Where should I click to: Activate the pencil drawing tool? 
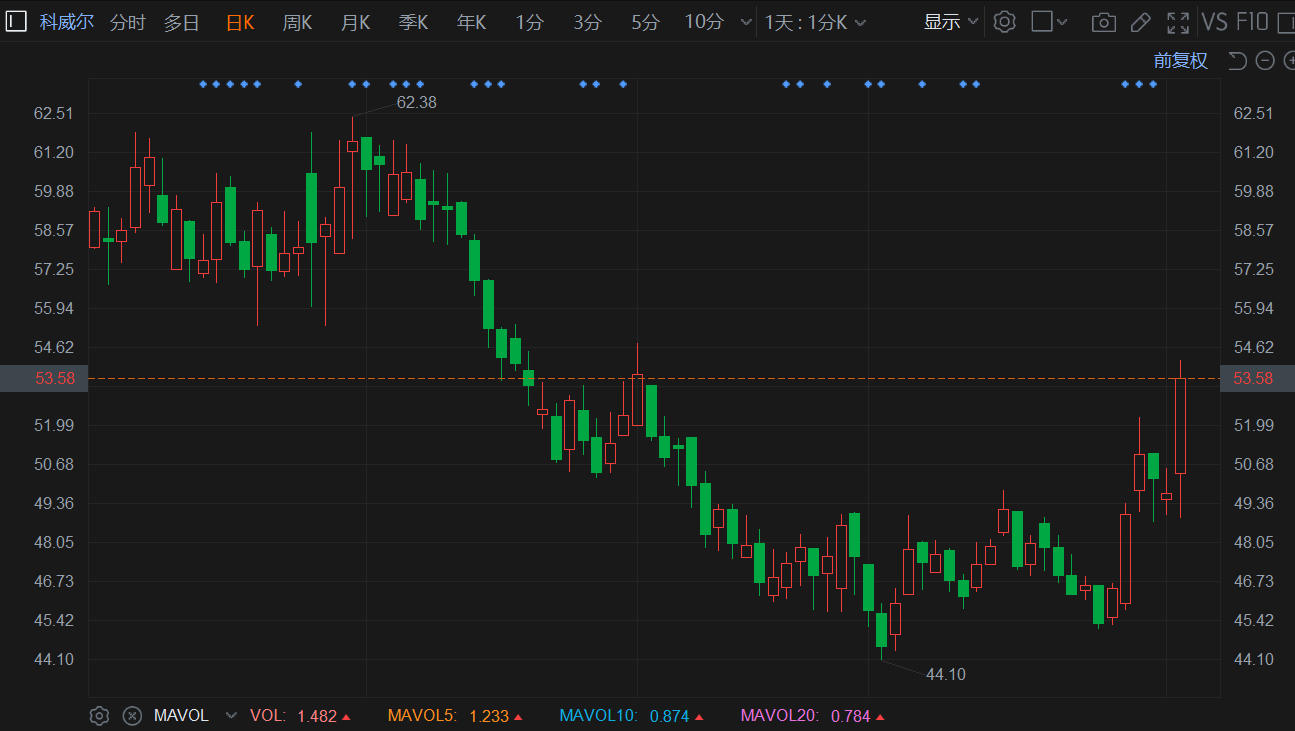(x=1140, y=22)
